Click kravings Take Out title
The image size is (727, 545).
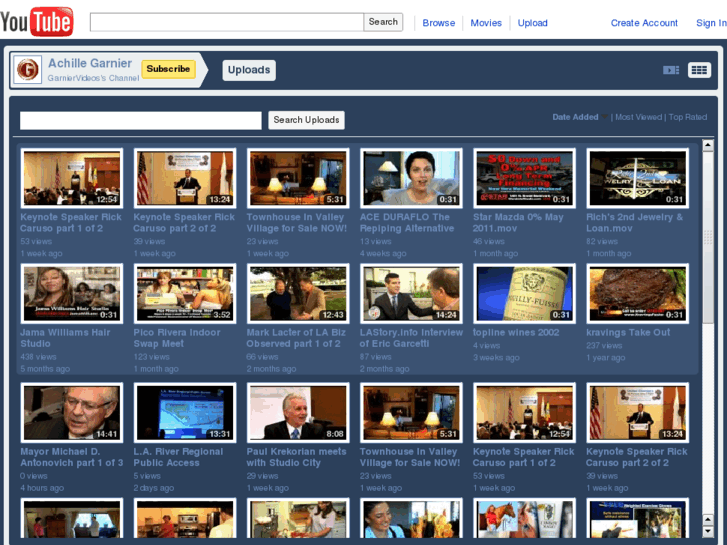coord(628,333)
